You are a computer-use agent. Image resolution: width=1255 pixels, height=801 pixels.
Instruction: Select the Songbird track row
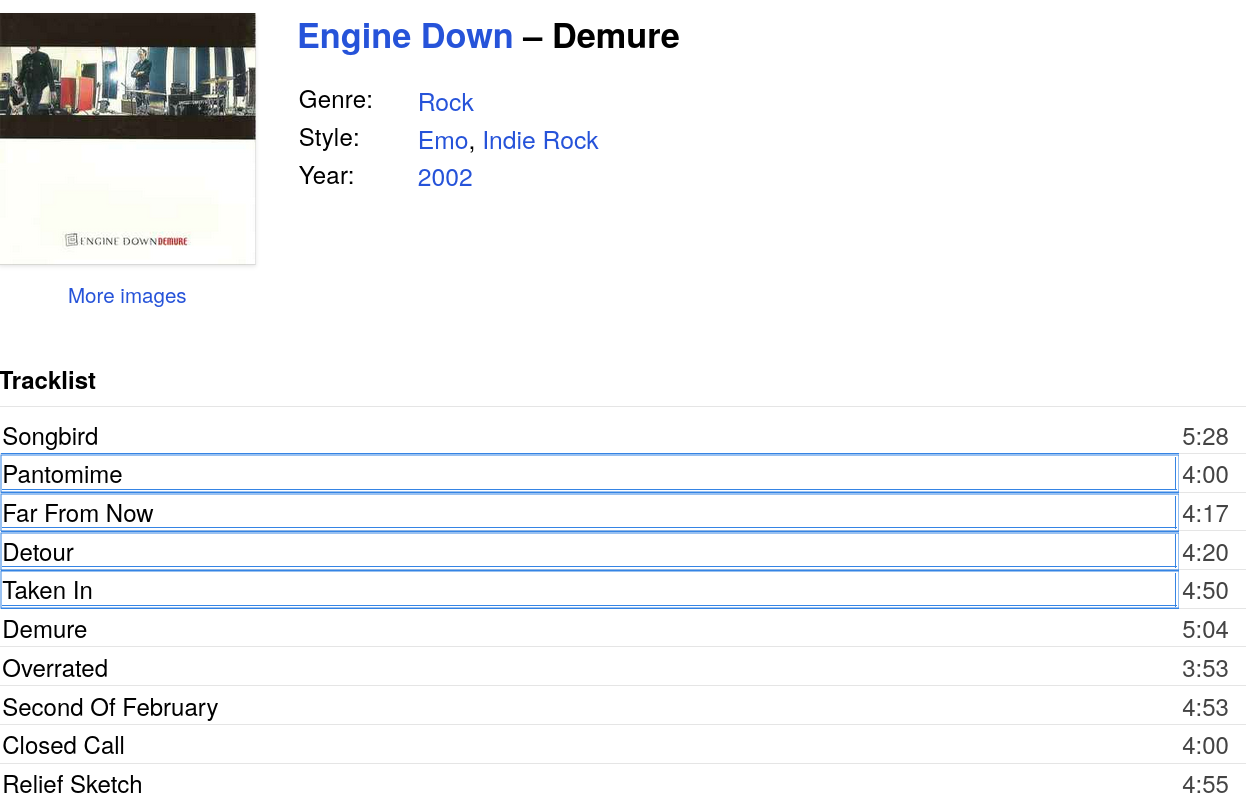click(x=51, y=437)
